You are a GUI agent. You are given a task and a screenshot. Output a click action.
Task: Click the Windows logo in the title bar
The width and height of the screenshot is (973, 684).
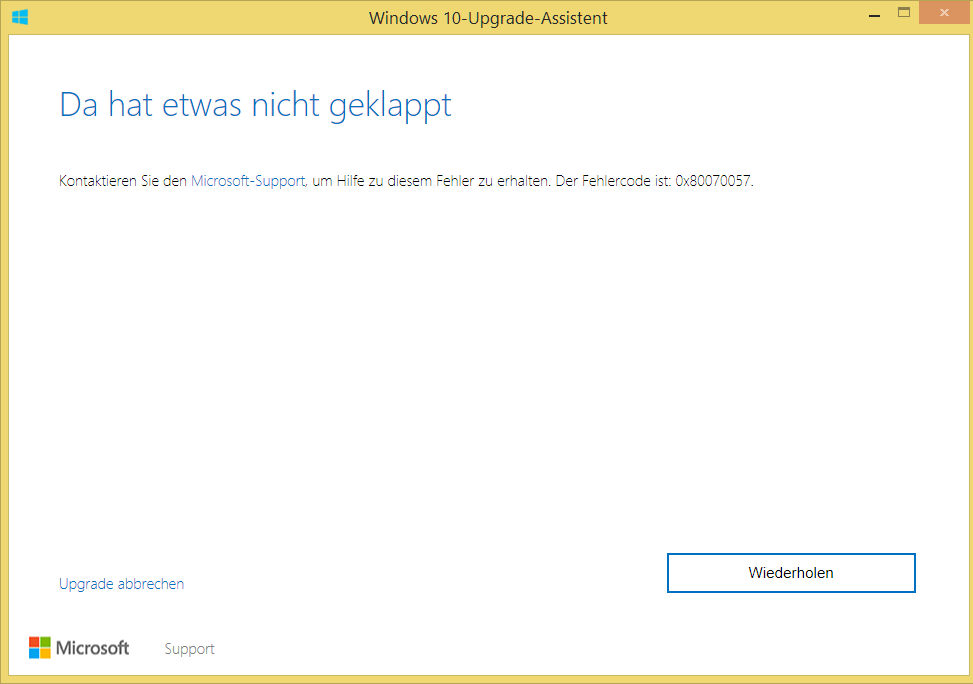pyautogui.click(x=20, y=17)
